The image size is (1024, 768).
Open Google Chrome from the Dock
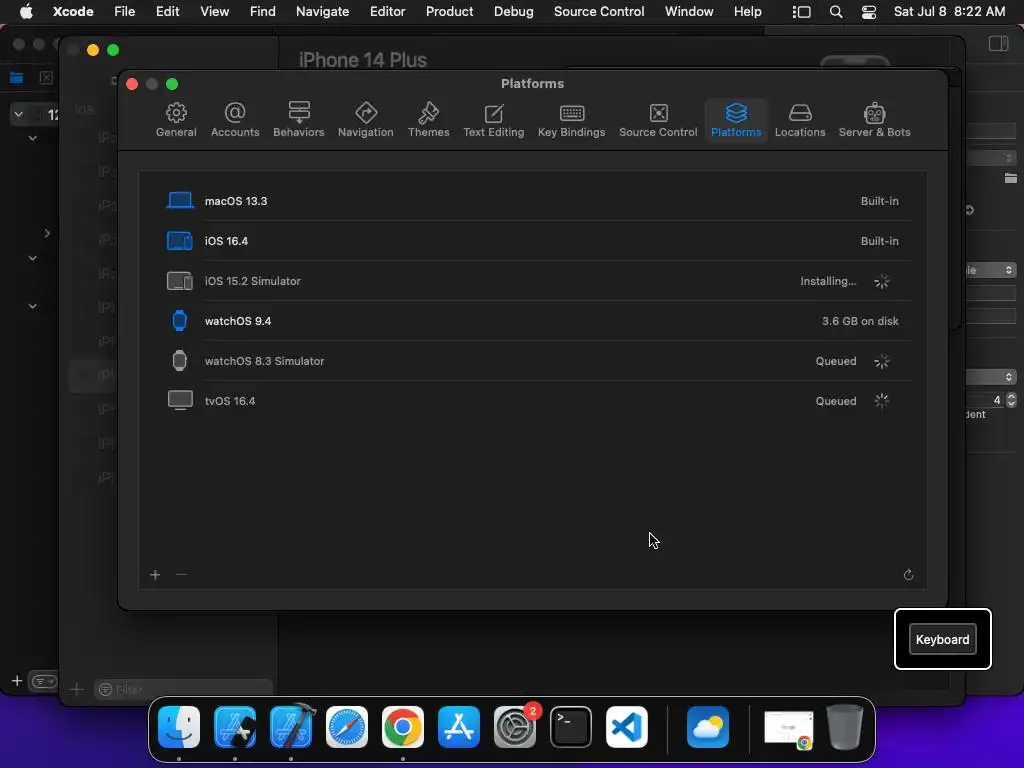click(x=402, y=727)
